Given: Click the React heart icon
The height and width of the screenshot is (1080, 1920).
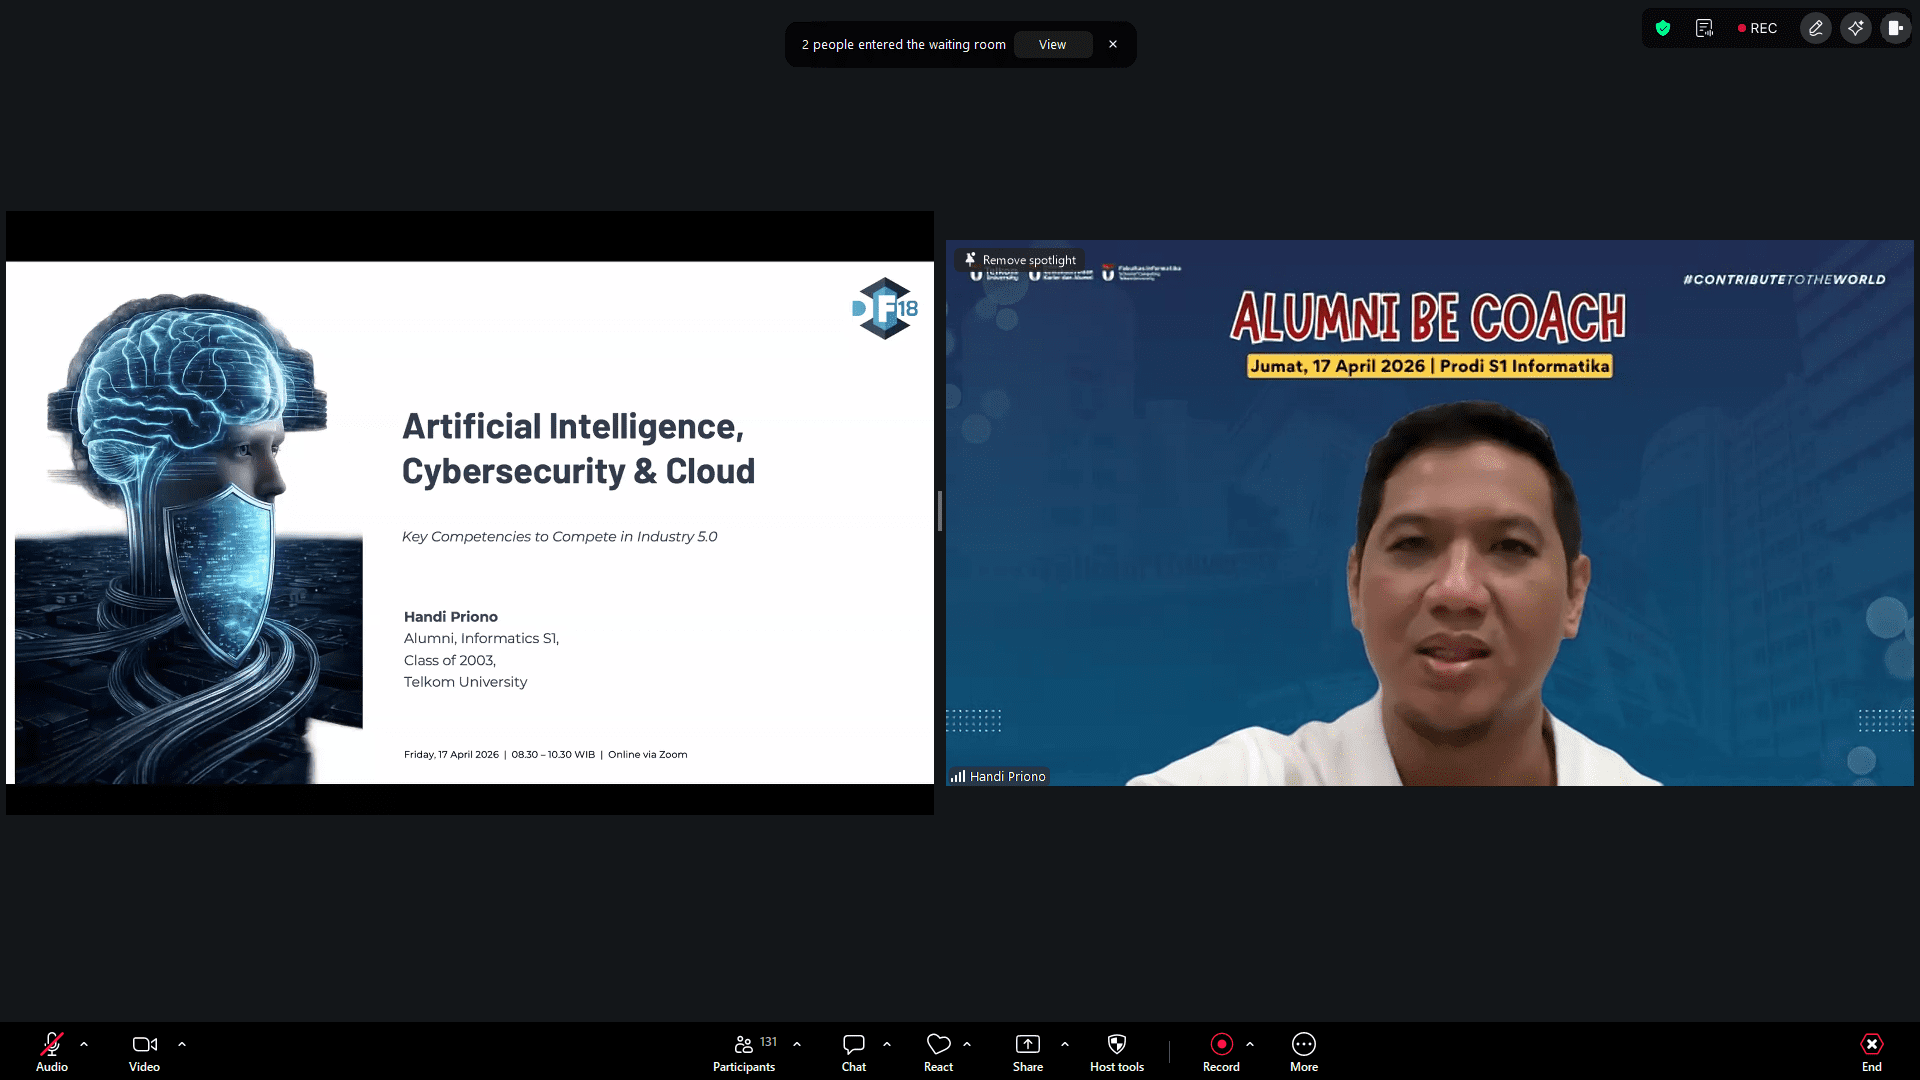Looking at the screenshot, I should pyautogui.click(x=938, y=1045).
